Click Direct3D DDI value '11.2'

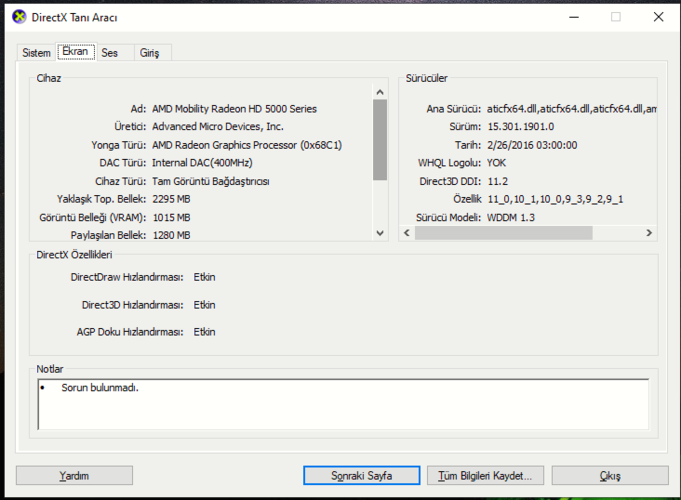point(498,181)
